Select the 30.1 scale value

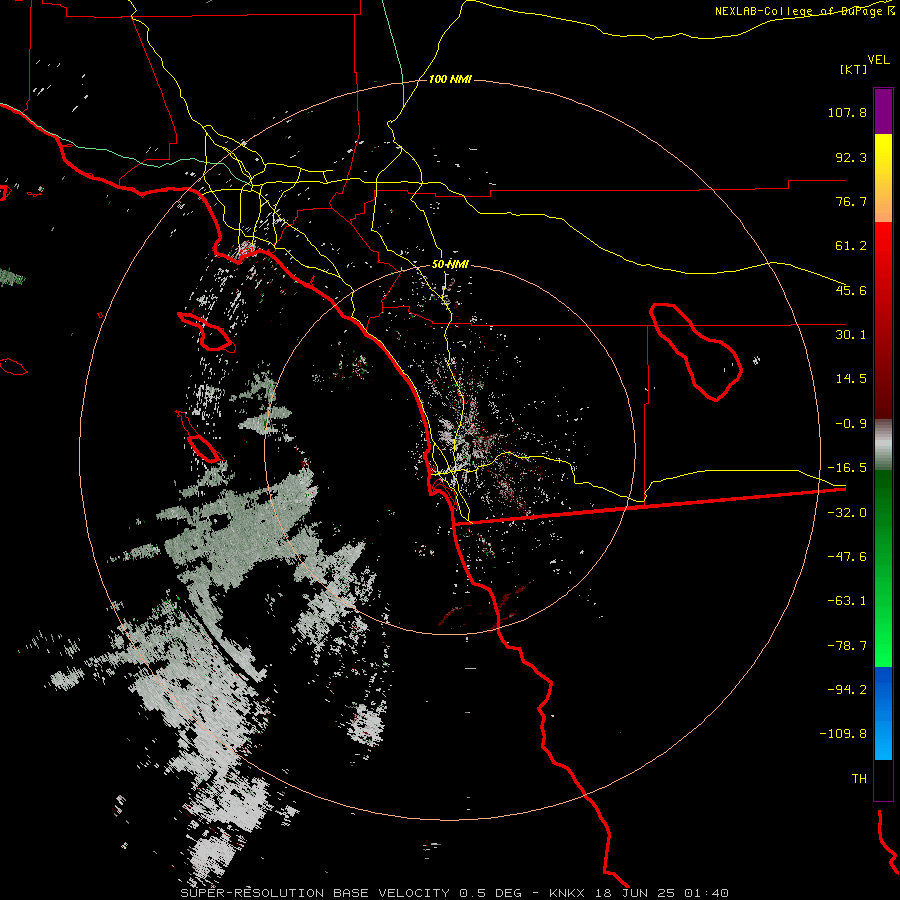tap(851, 335)
